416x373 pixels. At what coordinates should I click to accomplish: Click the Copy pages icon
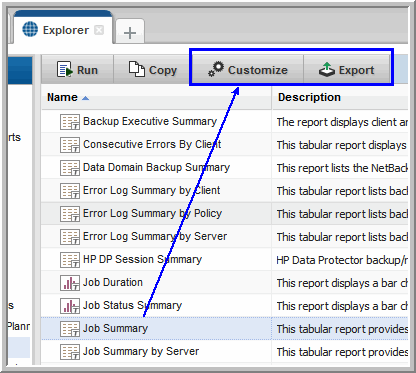point(137,69)
